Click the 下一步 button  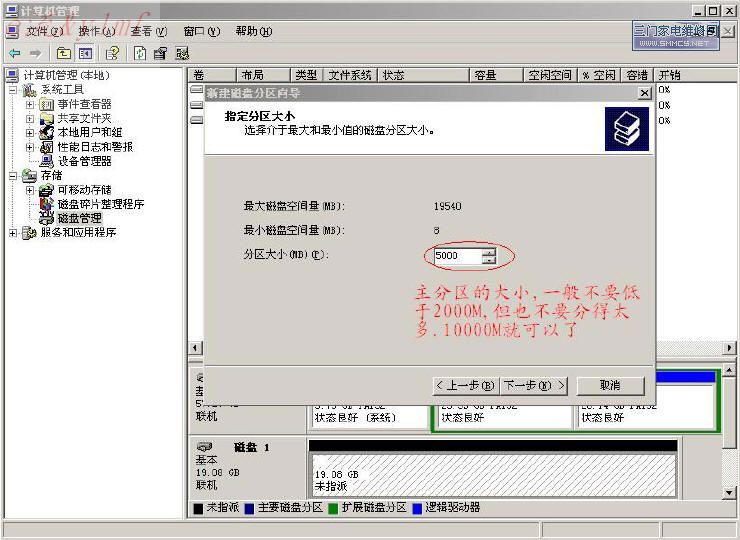(x=534, y=385)
